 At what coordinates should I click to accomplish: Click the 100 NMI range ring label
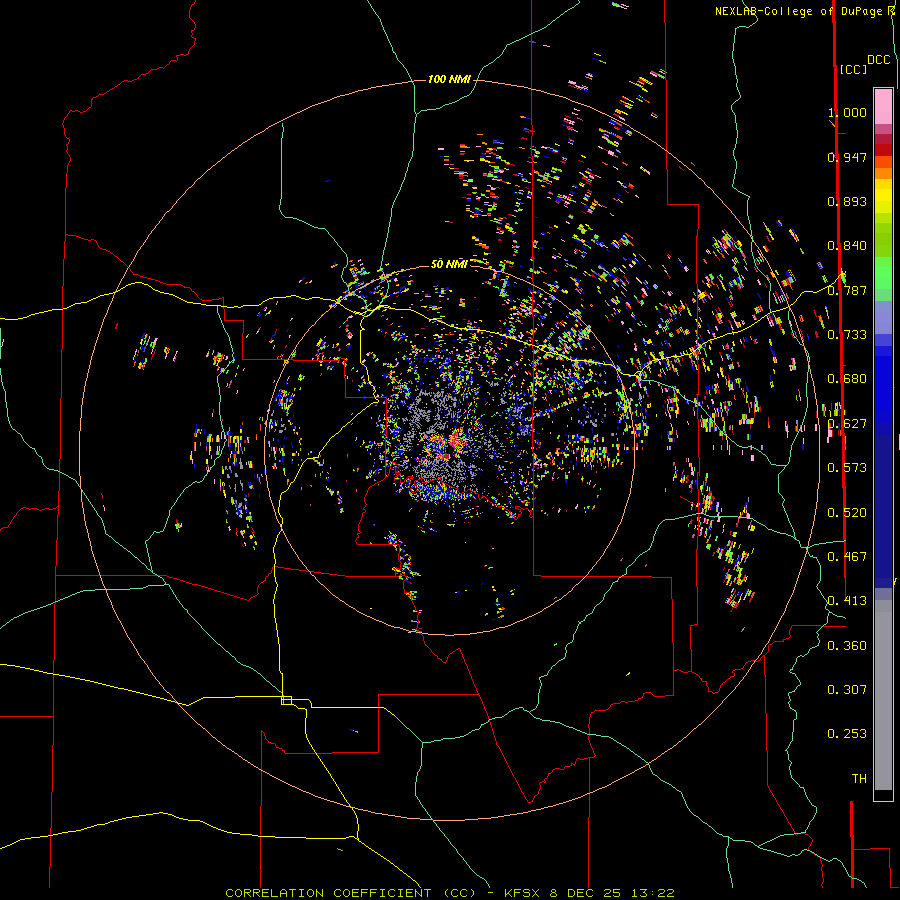click(449, 79)
